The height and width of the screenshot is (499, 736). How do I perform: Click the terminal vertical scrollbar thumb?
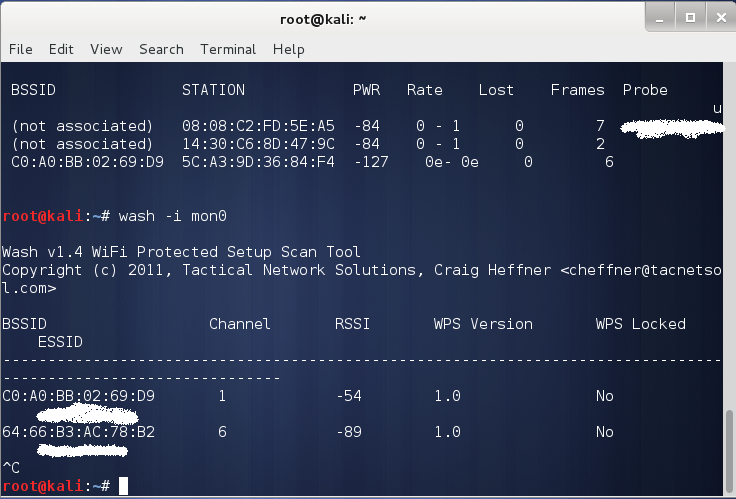[x=729, y=450]
